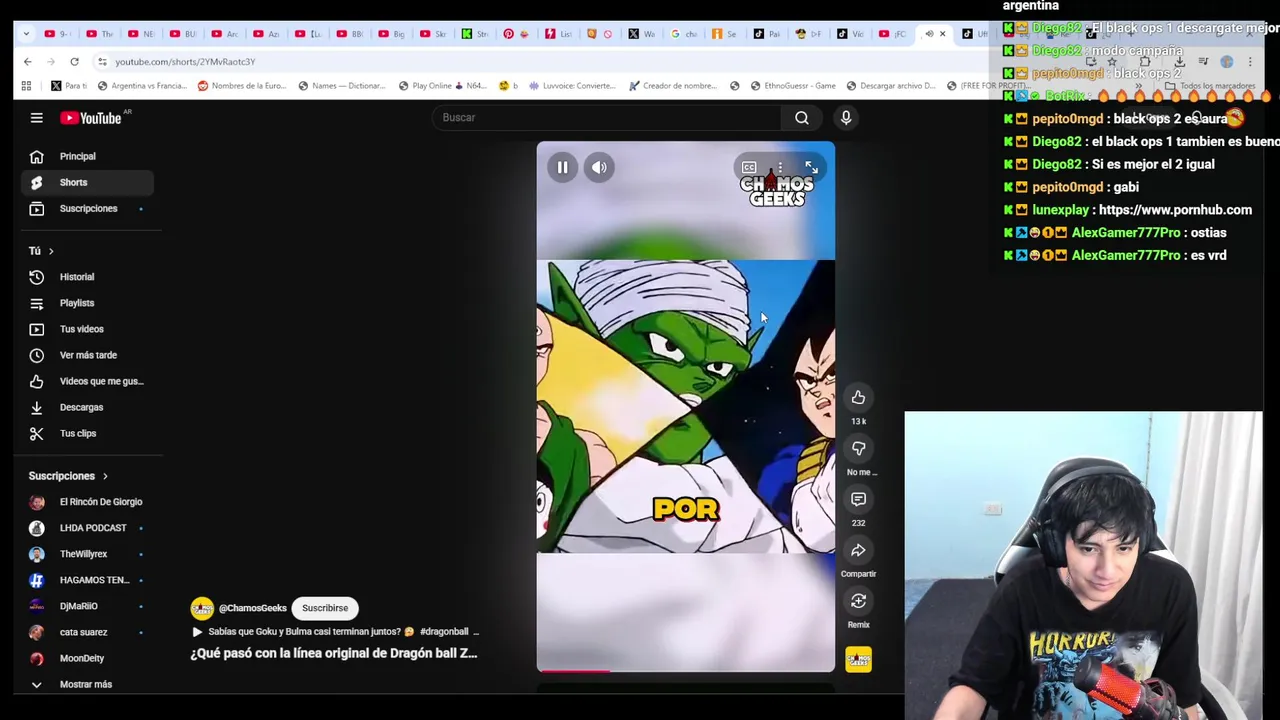Open MoonDeity channel
This screenshot has height=720, width=1280.
pos(88,658)
